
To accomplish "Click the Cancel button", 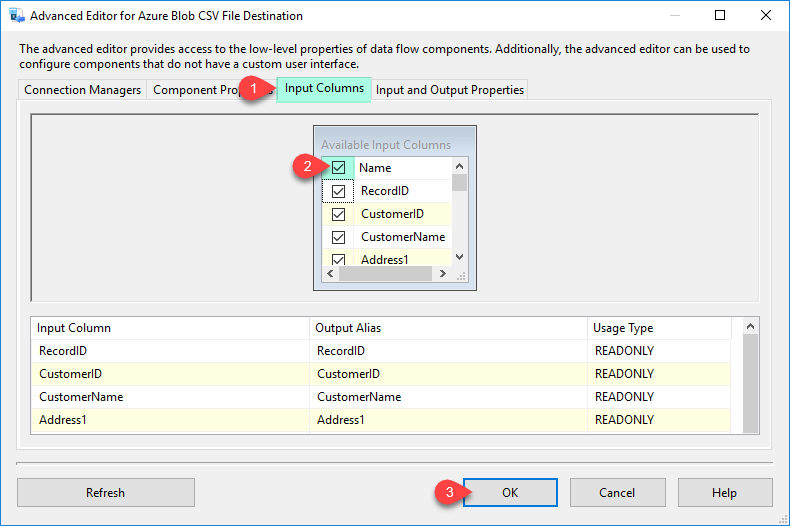I will coord(617,493).
